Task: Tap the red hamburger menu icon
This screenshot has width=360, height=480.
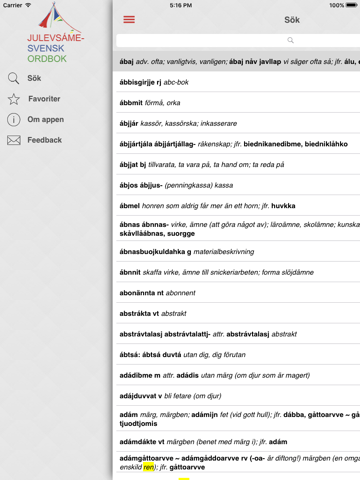Action: 129,20
